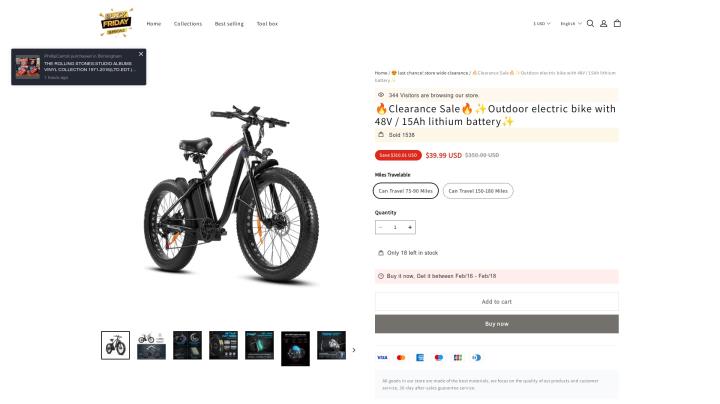This screenshot has width=720, height=404.
Task: Open the Tool box menu item
Action: point(267,23)
